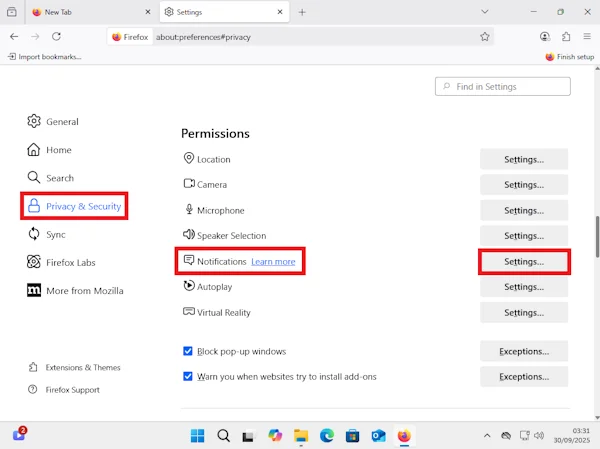Click the forward navigation arrow
Screen dimensions: 600x449
35,36
